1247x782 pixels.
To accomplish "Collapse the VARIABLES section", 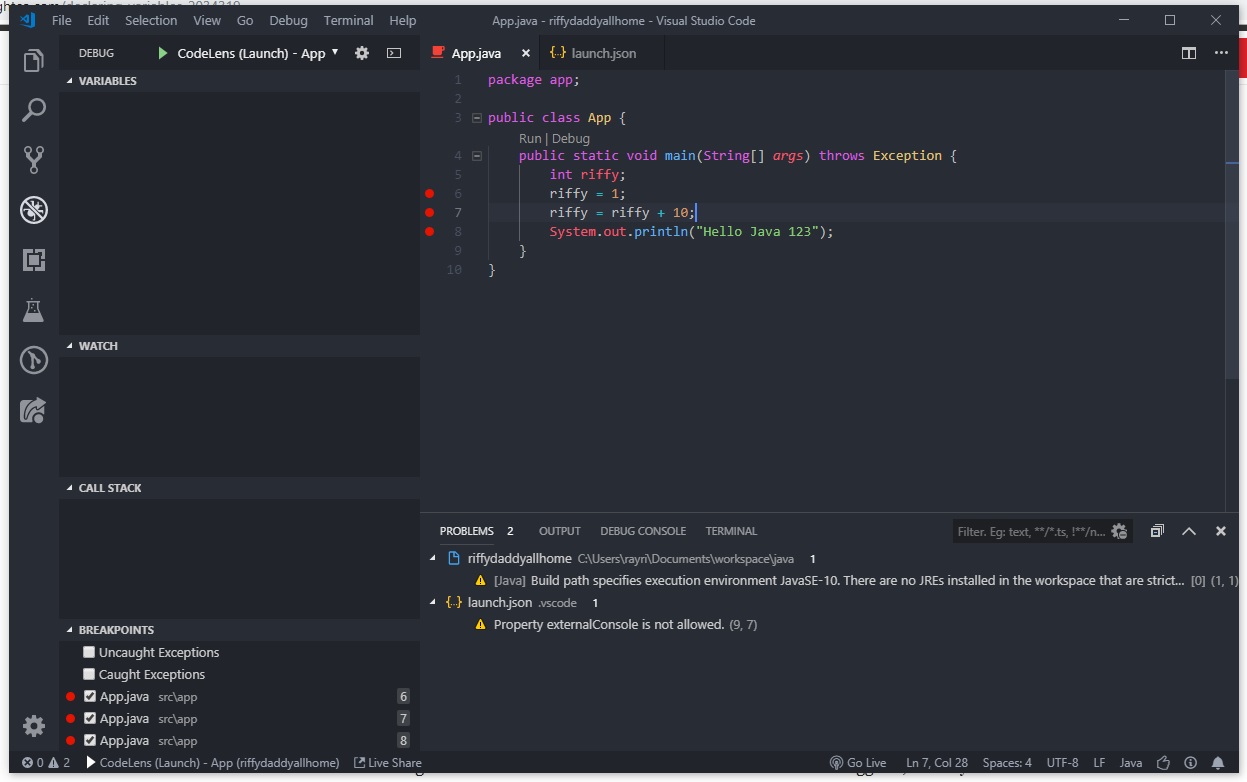I will (240, 81).
